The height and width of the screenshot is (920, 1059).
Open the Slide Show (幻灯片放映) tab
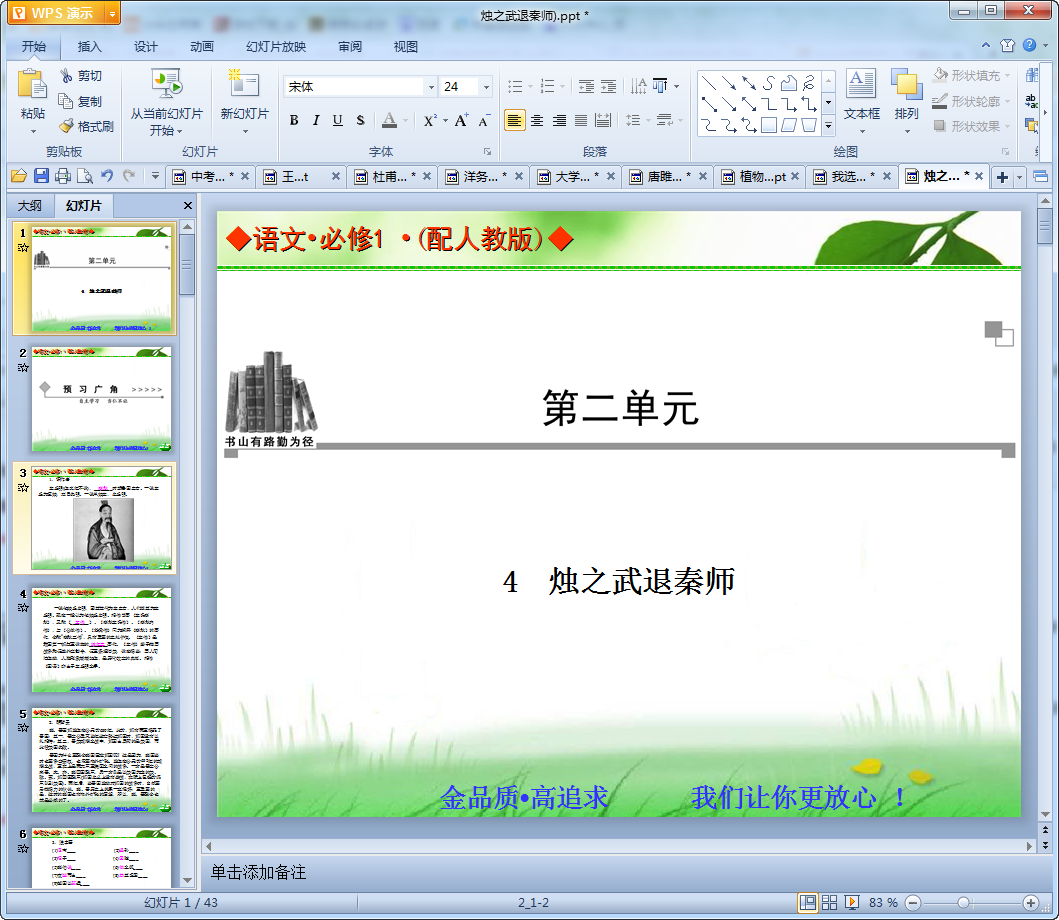pos(276,47)
